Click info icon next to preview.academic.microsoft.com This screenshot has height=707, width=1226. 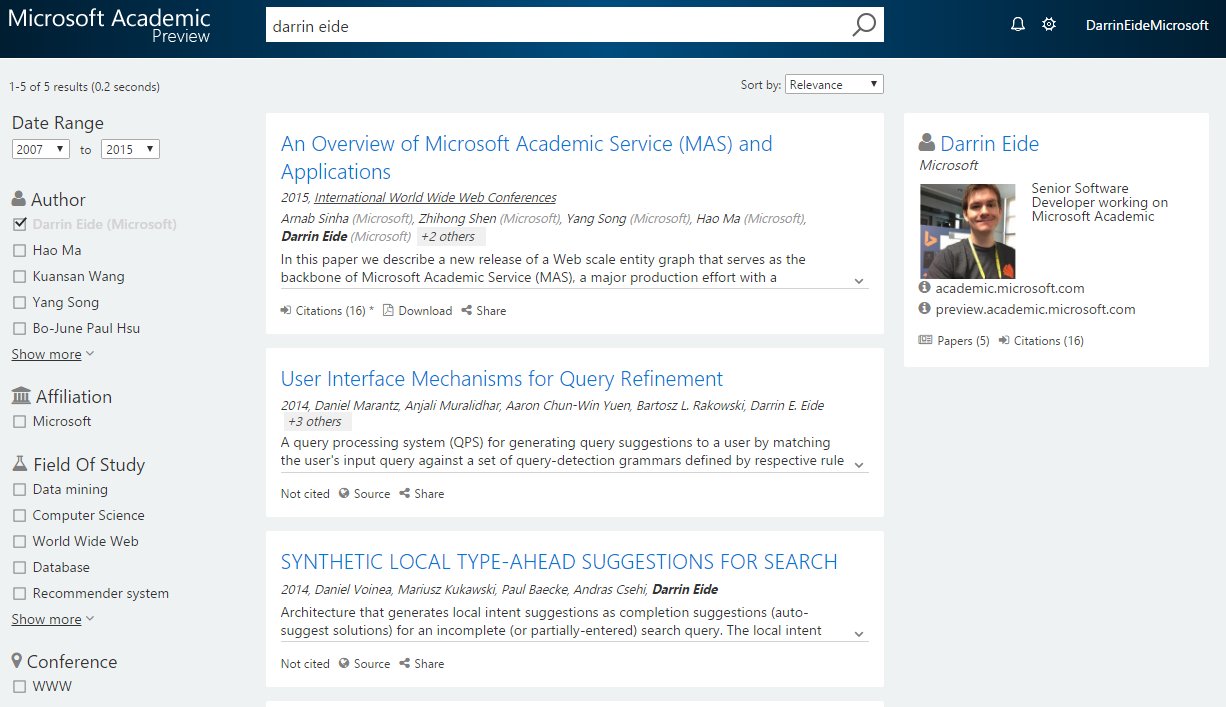tap(924, 309)
